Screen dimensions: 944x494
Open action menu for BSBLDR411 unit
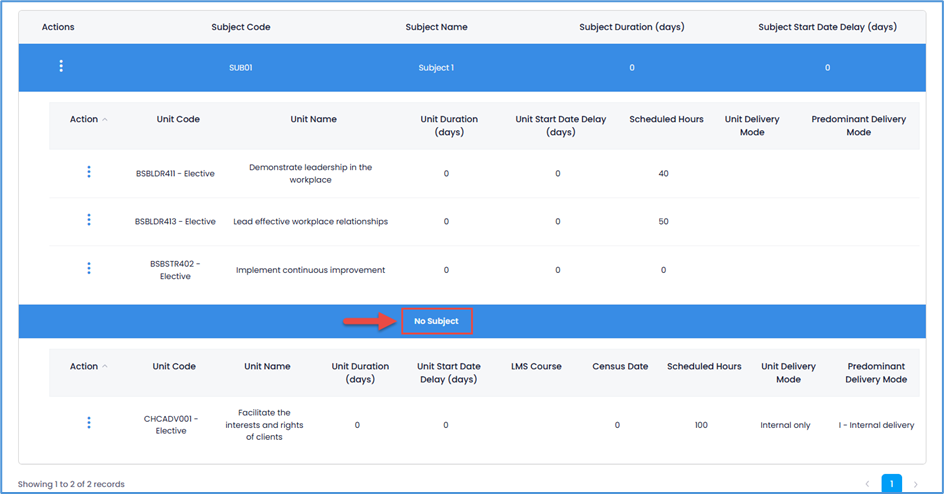click(x=89, y=172)
